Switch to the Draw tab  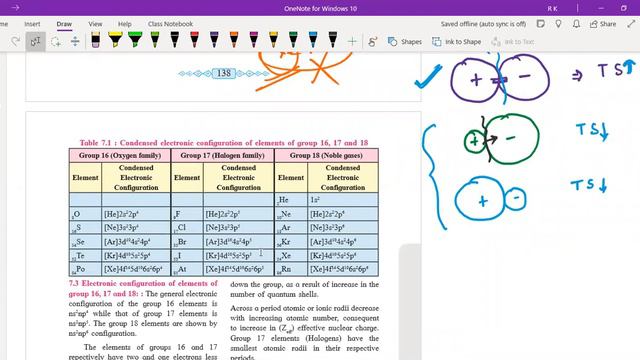tap(64, 24)
